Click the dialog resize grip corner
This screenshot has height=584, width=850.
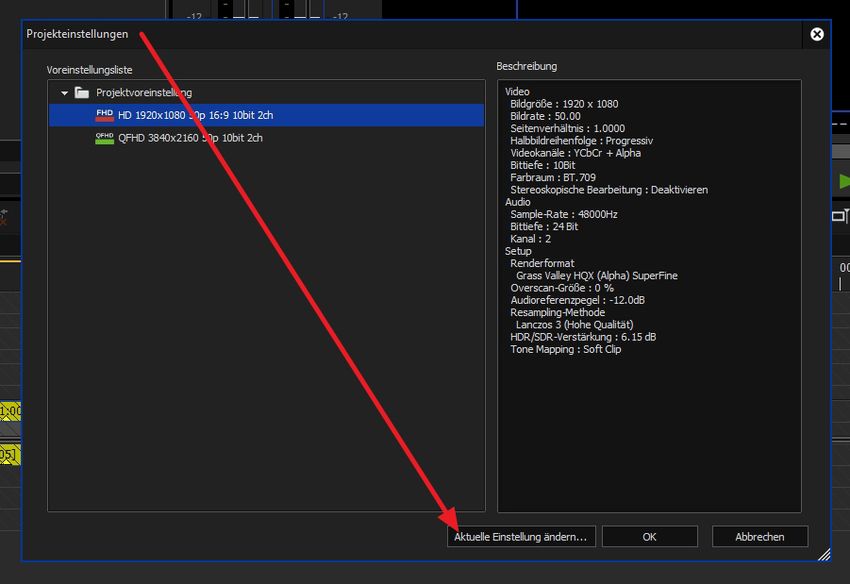(x=823, y=553)
